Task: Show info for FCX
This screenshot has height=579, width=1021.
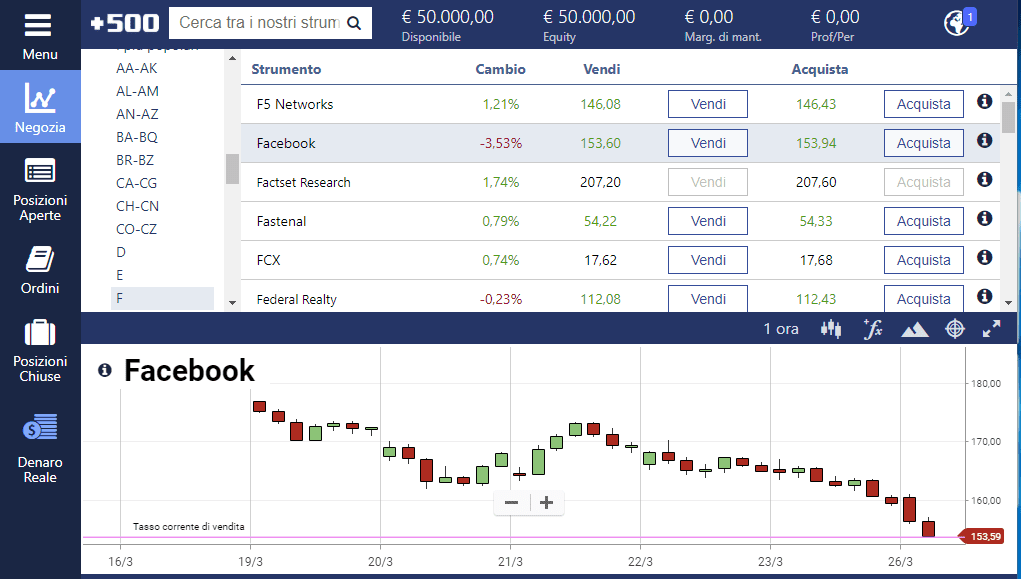Action: 985,258
